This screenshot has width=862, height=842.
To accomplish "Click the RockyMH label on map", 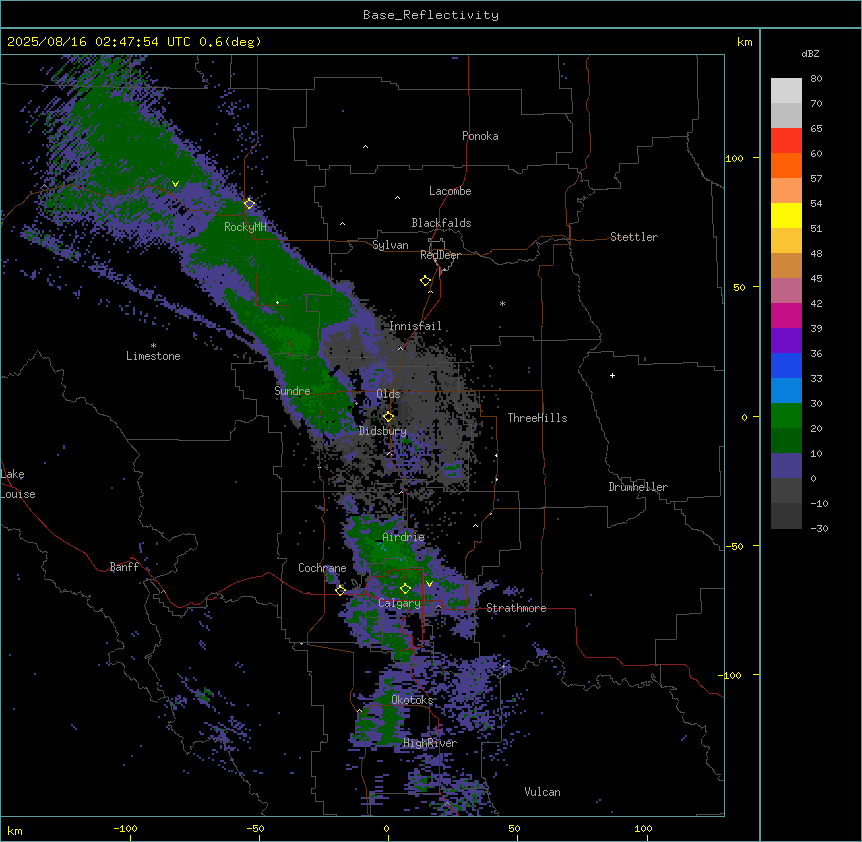I will pyautogui.click(x=245, y=226).
